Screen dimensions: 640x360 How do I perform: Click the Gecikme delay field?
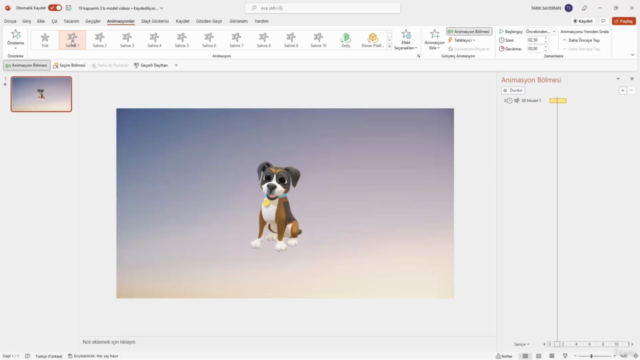(x=535, y=49)
